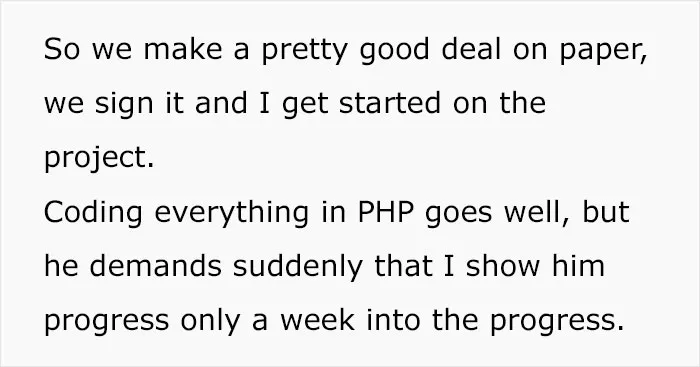Click the word "Coding" starting the second paragraph
Image resolution: width=700 pixels, height=367 pixels.
click(x=93, y=215)
